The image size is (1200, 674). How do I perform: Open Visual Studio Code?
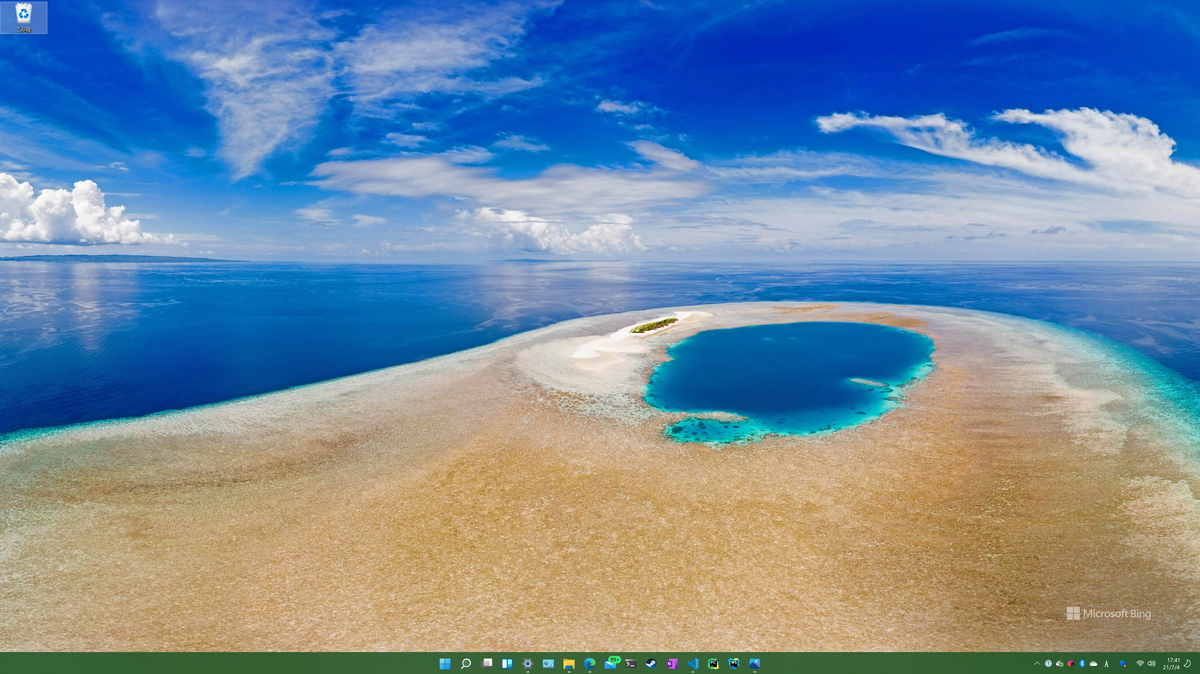click(x=693, y=663)
